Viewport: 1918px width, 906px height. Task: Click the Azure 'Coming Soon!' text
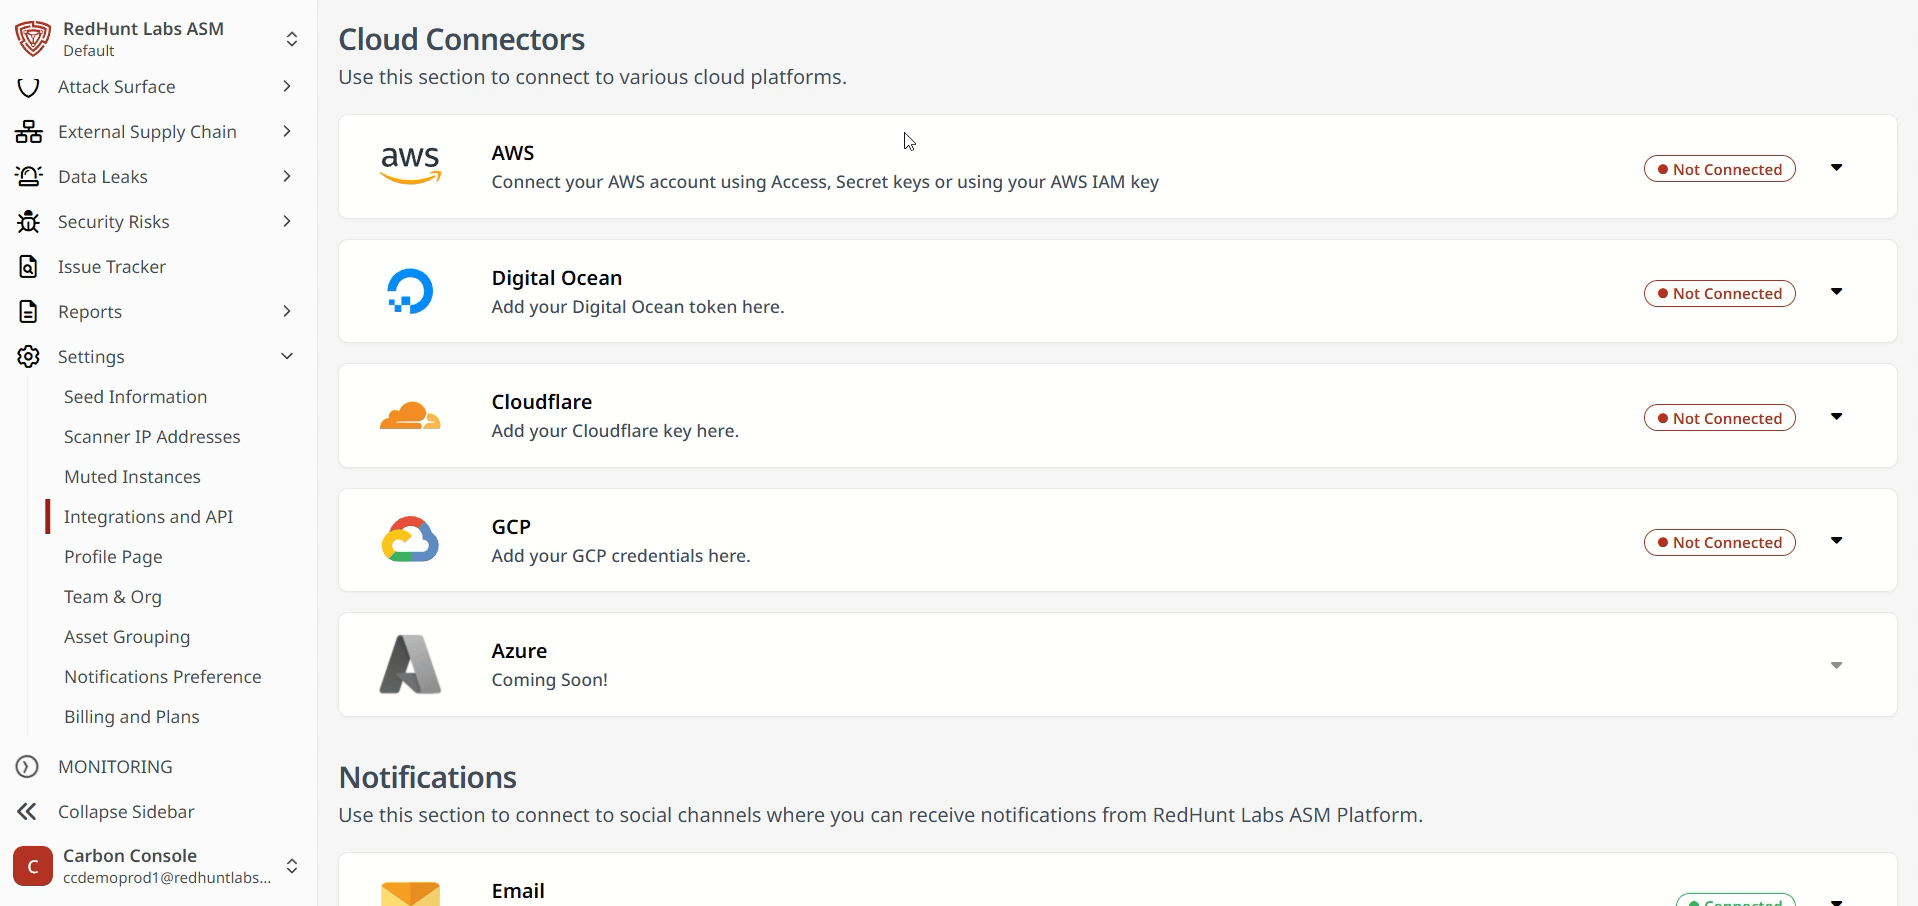pyautogui.click(x=550, y=680)
